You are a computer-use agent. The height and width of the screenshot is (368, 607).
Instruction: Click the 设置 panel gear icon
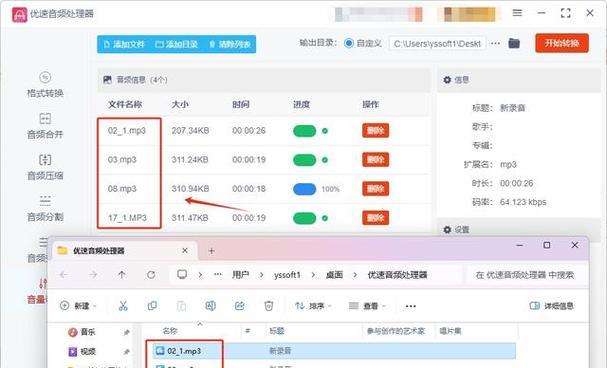(x=447, y=230)
